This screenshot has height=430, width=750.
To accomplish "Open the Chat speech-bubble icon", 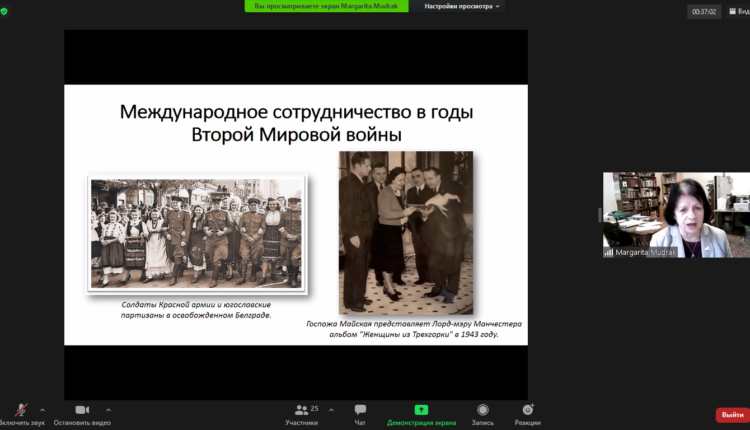I will pos(360,409).
